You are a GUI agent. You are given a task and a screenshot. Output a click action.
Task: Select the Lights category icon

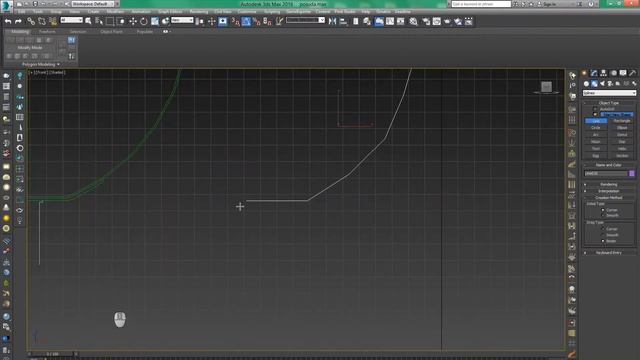[602, 84]
